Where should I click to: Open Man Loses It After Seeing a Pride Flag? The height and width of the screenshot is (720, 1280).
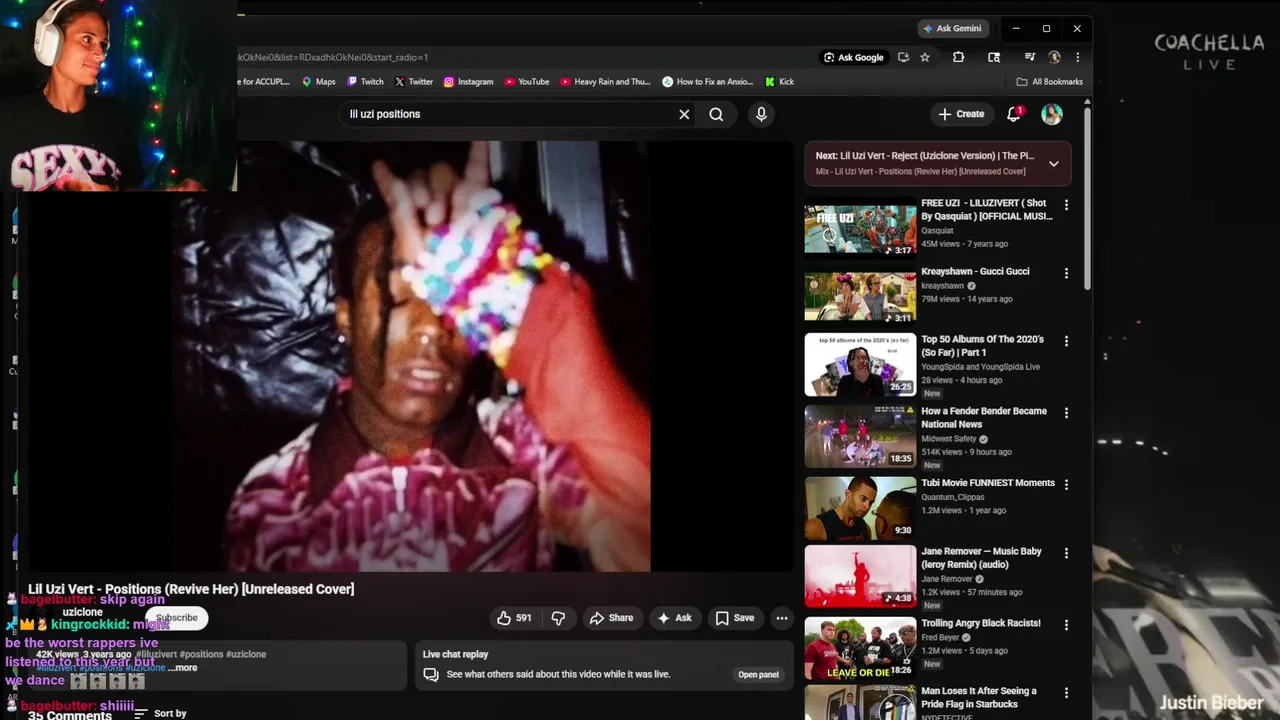pos(979,697)
